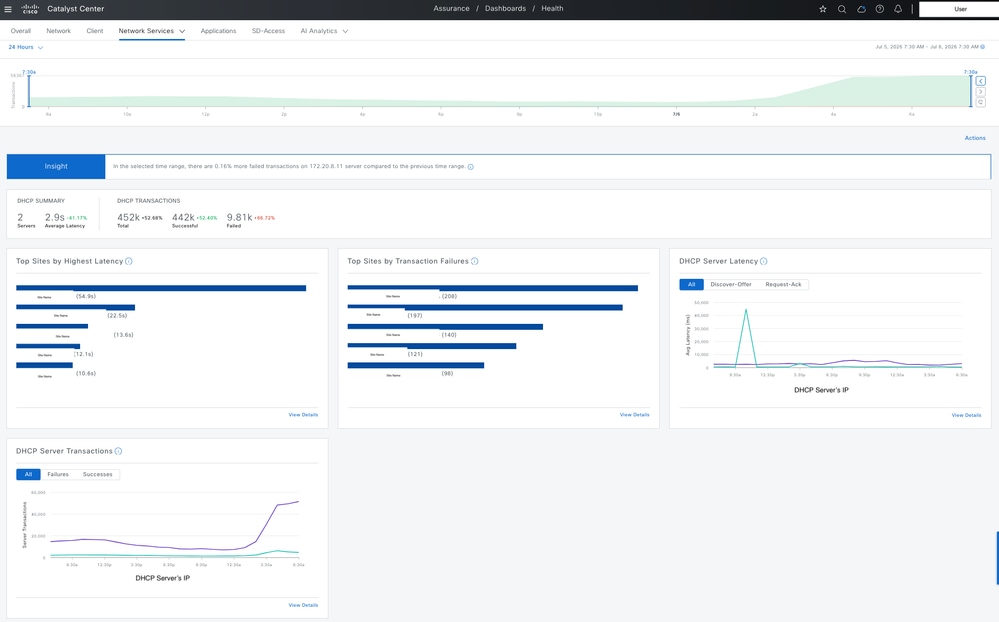Open the Actions menu
The image size is (999, 622).
coord(975,138)
